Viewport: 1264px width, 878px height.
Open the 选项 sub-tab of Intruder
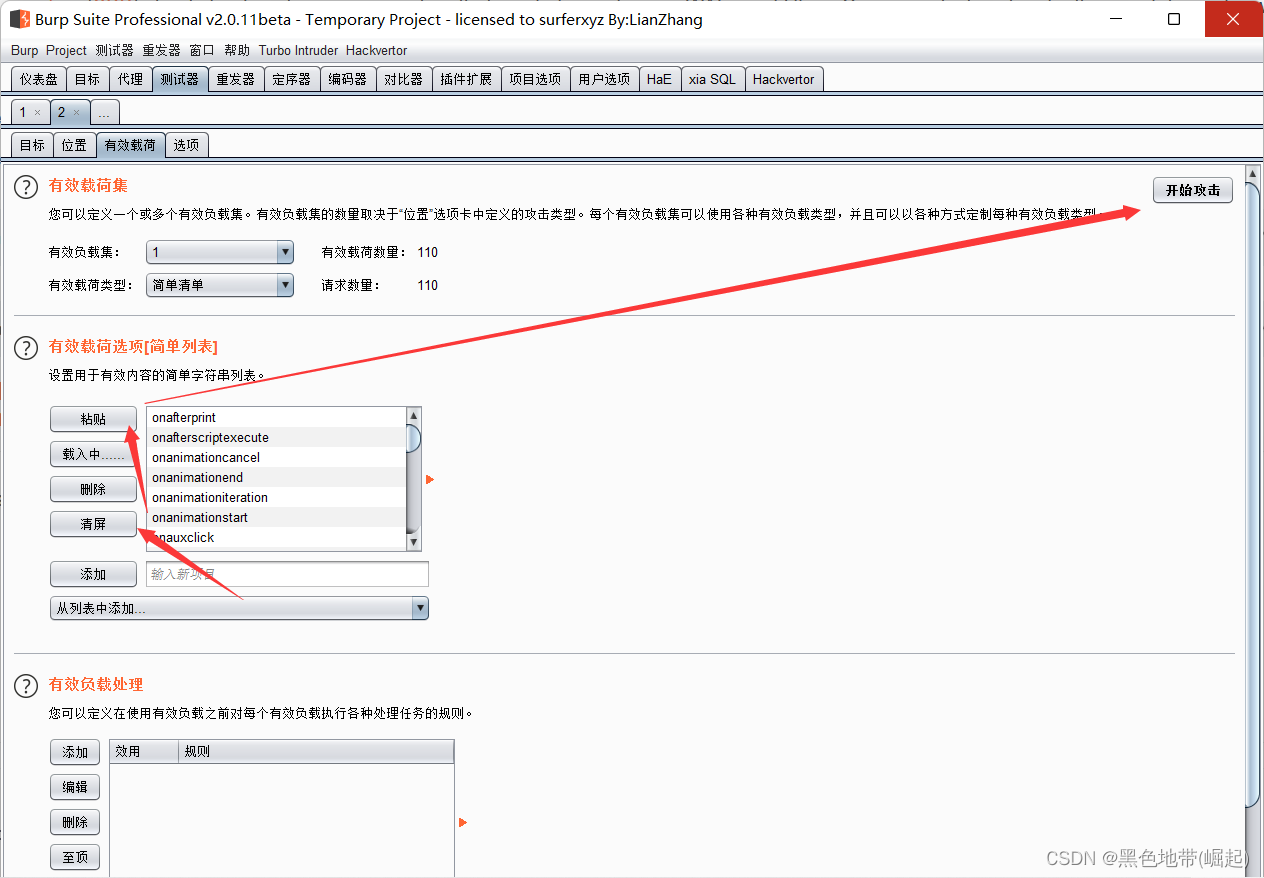(x=186, y=144)
